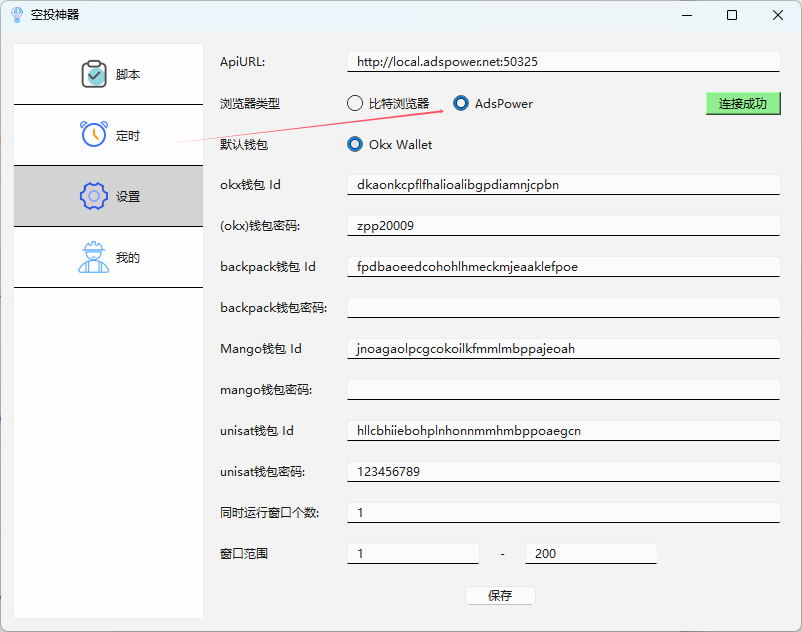Viewport: 802px width, 632px height.
Task: Click the 同时运行窗口个数 field
Action: click(563, 512)
